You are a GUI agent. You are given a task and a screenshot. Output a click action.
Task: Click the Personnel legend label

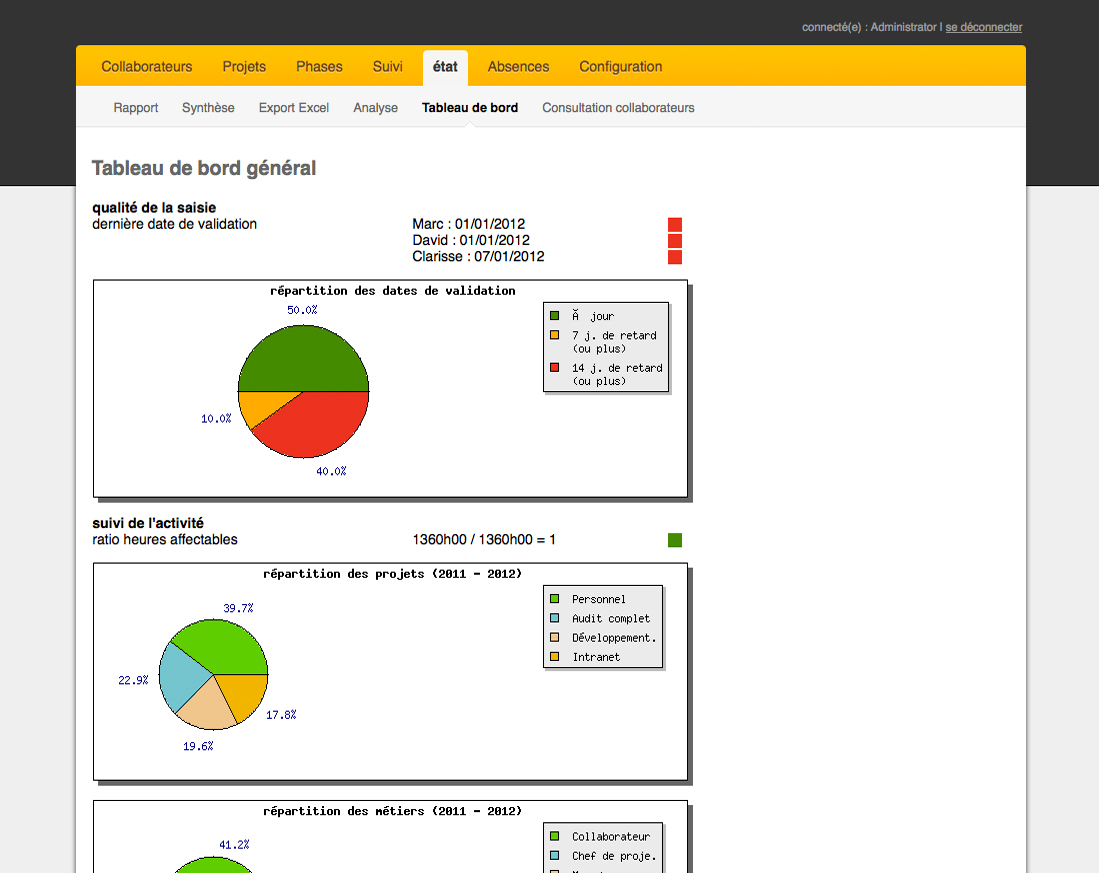click(598, 599)
